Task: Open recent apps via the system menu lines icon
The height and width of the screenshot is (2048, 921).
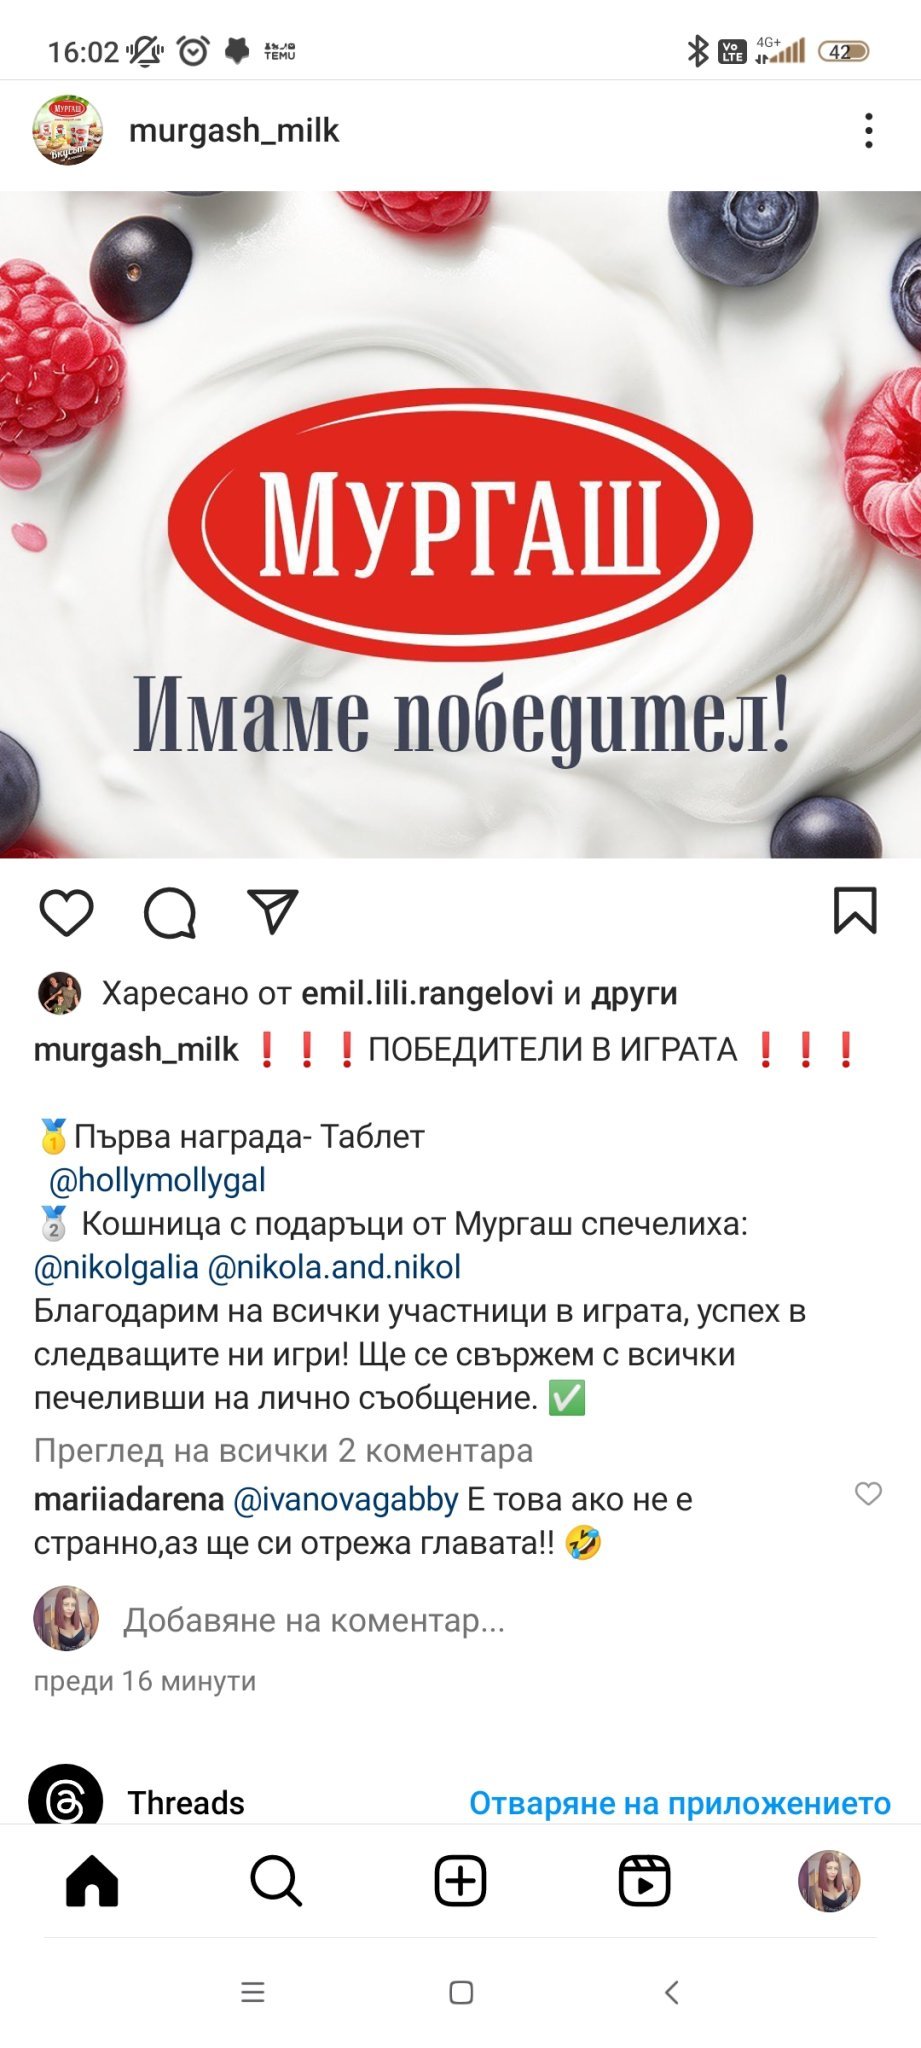Action: tap(253, 1992)
